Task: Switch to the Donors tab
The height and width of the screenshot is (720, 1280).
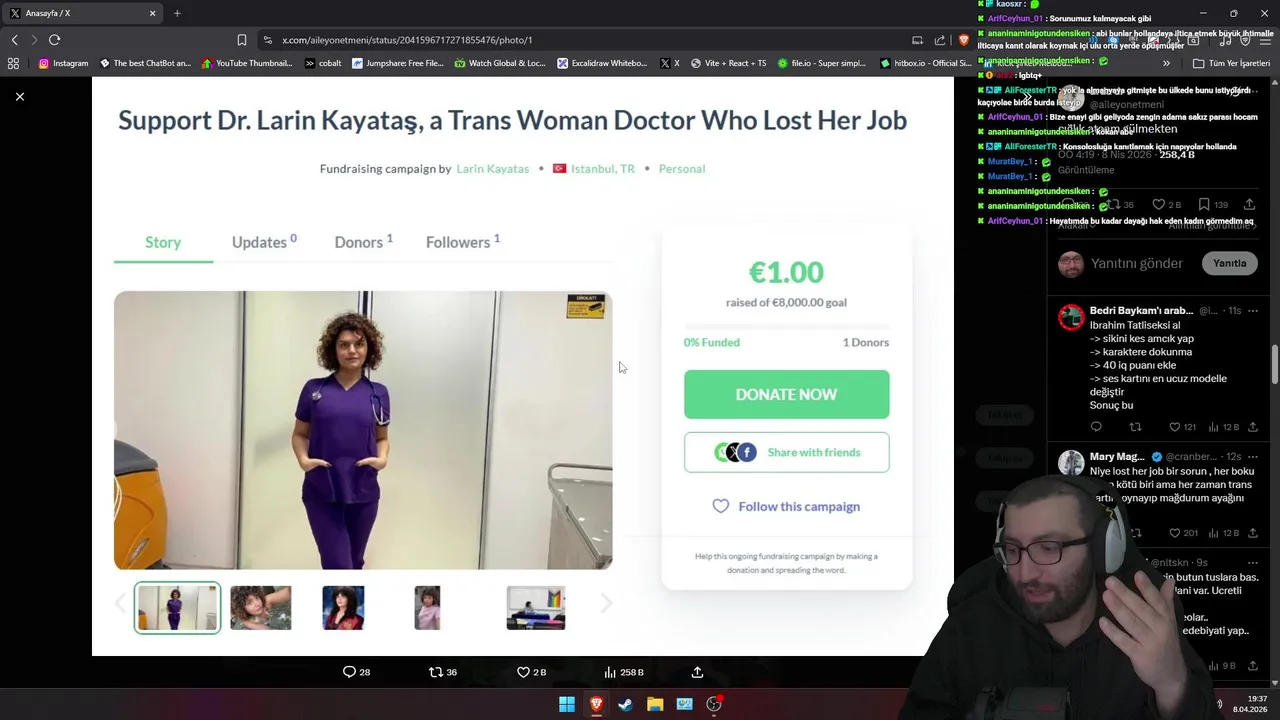Action: (x=363, y=242)
